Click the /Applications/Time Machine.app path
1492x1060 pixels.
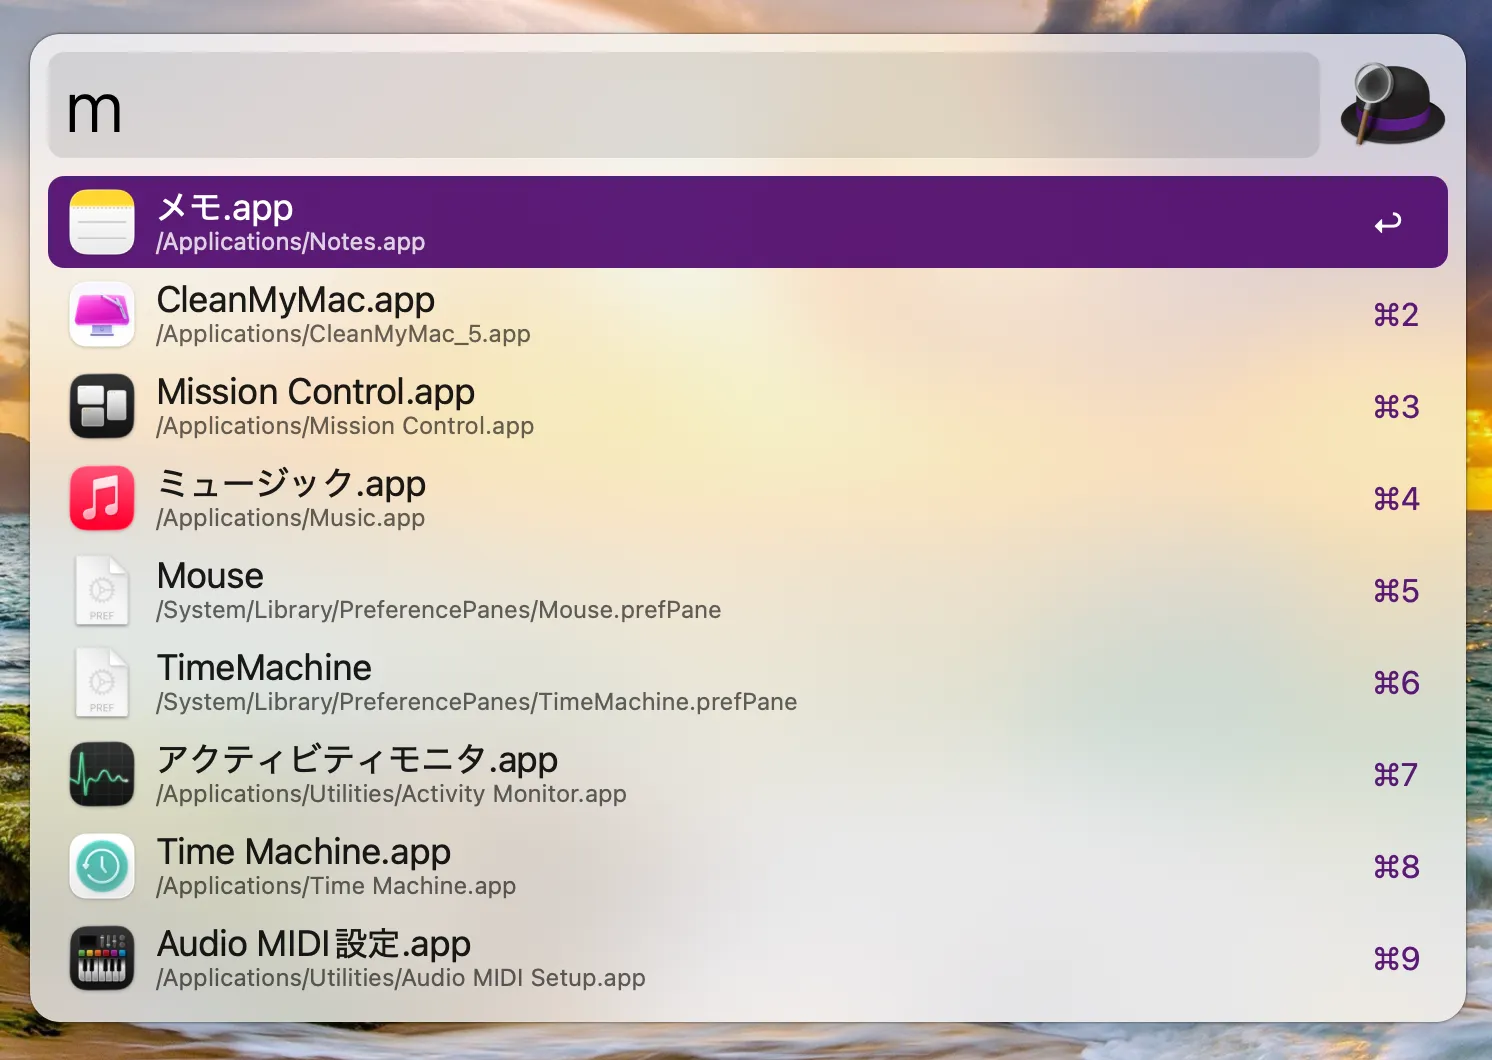coord(336,886)
